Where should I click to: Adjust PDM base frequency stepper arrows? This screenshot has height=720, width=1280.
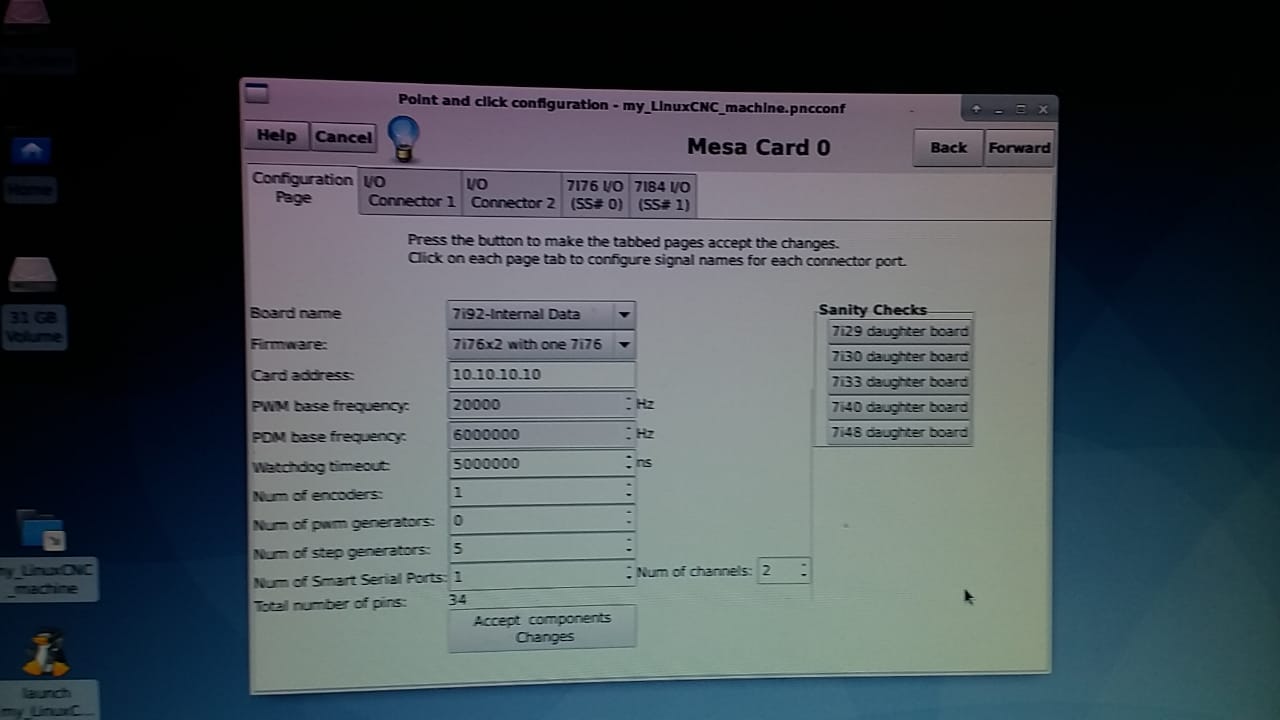(x=629, y=434)
